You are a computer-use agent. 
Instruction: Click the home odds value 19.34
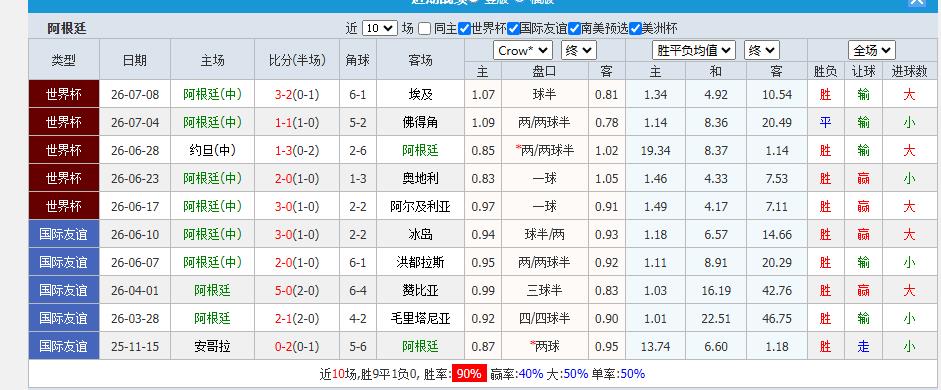point(655,151)
